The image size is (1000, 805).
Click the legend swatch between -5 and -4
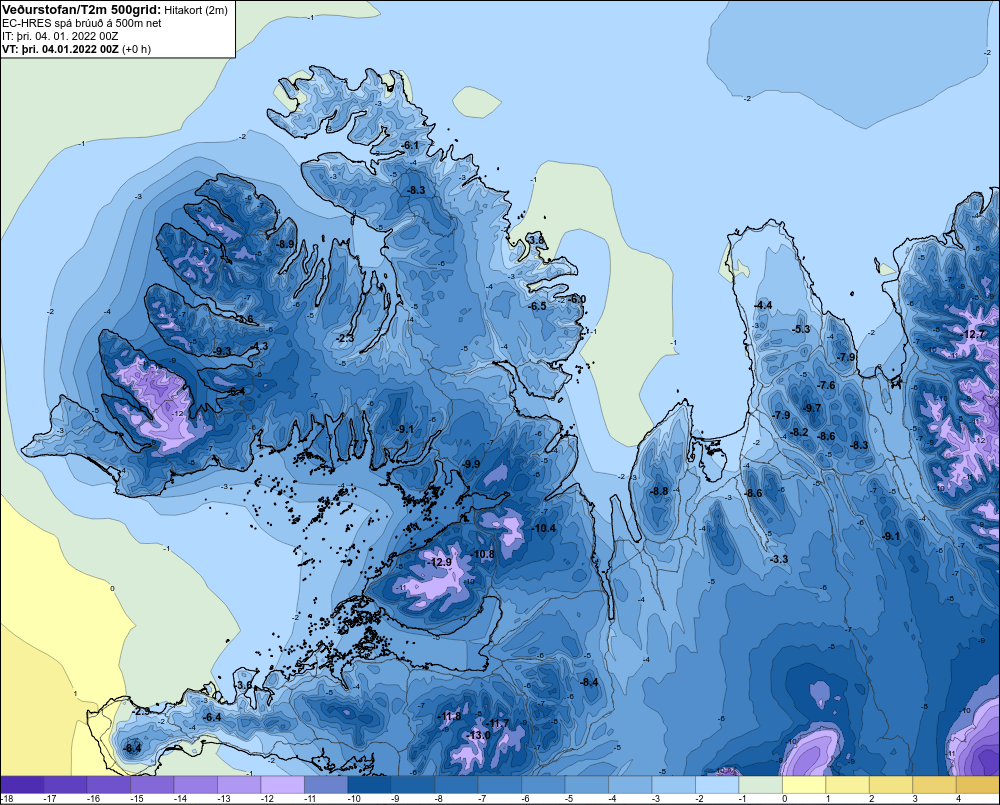pyautogui.click(x=586, y=785)
